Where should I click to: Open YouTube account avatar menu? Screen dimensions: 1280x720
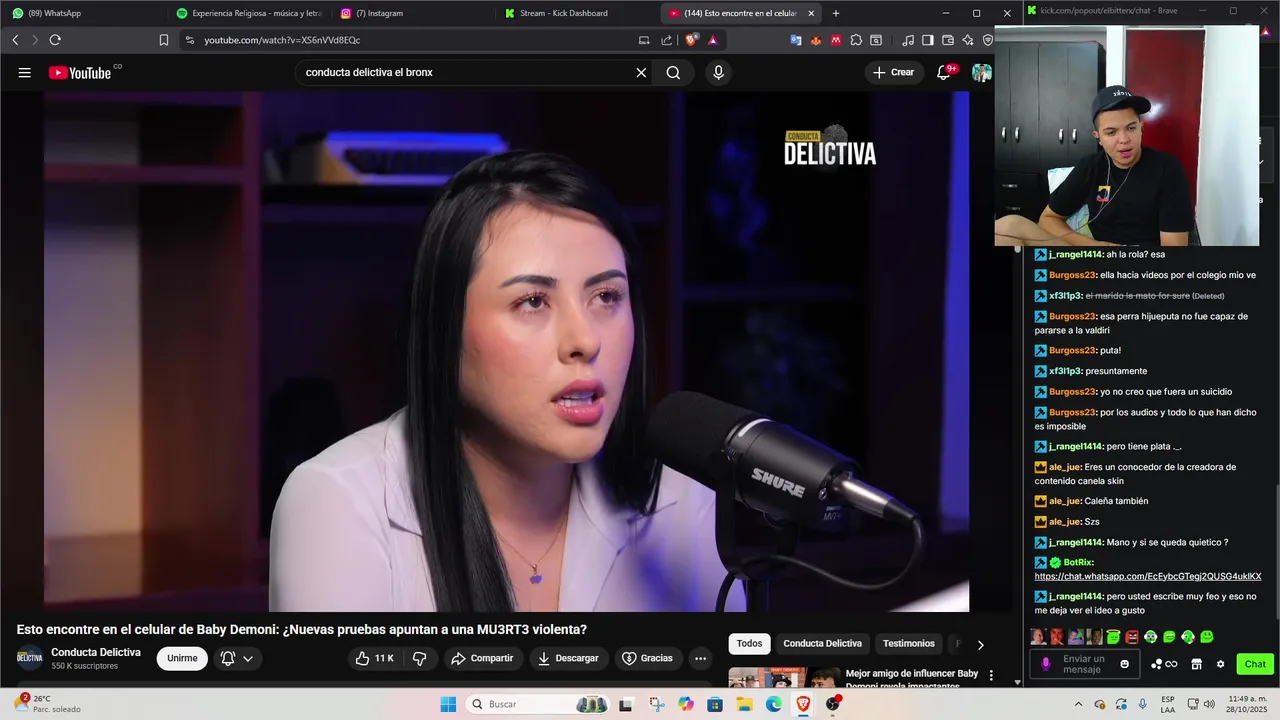click(982, 72)
